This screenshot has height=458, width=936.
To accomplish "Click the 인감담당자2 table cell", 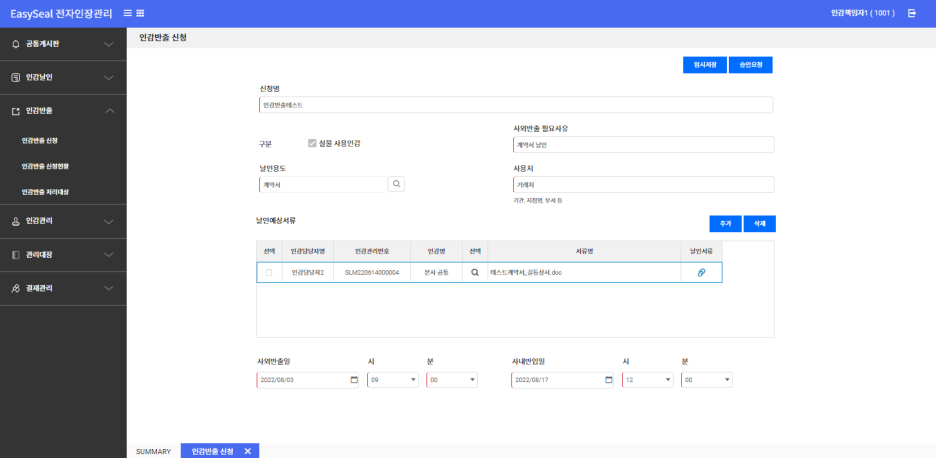I will (307, 272).
